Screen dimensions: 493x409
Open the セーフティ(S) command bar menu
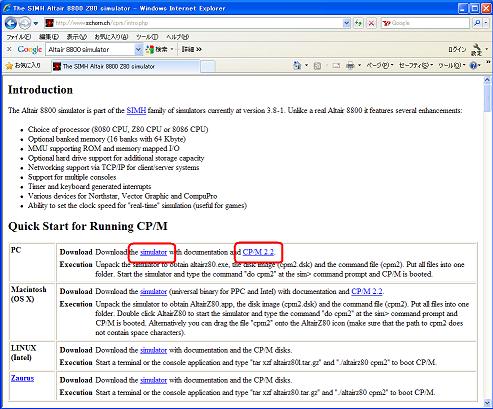[416, 66]
